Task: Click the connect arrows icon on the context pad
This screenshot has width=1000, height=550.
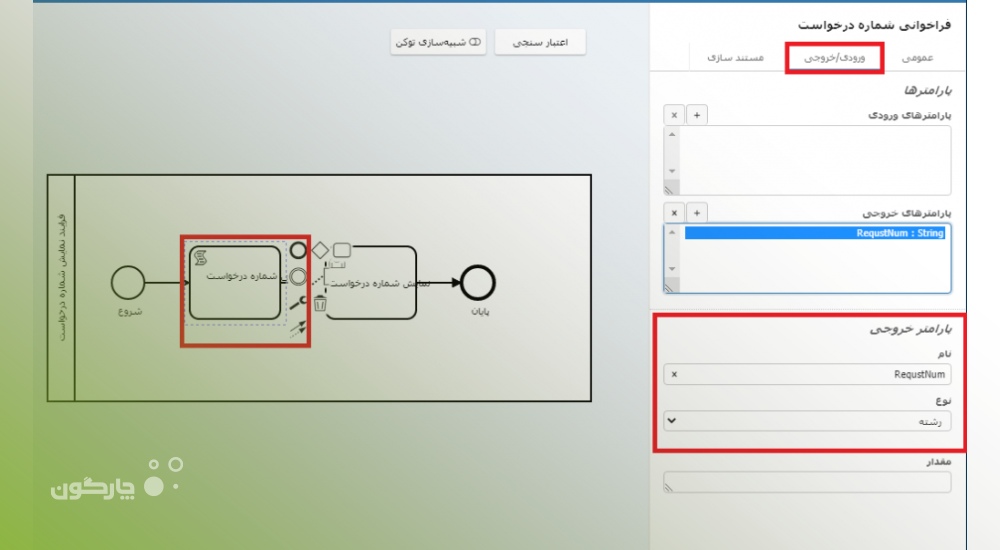Action: [x=298, y=329]
